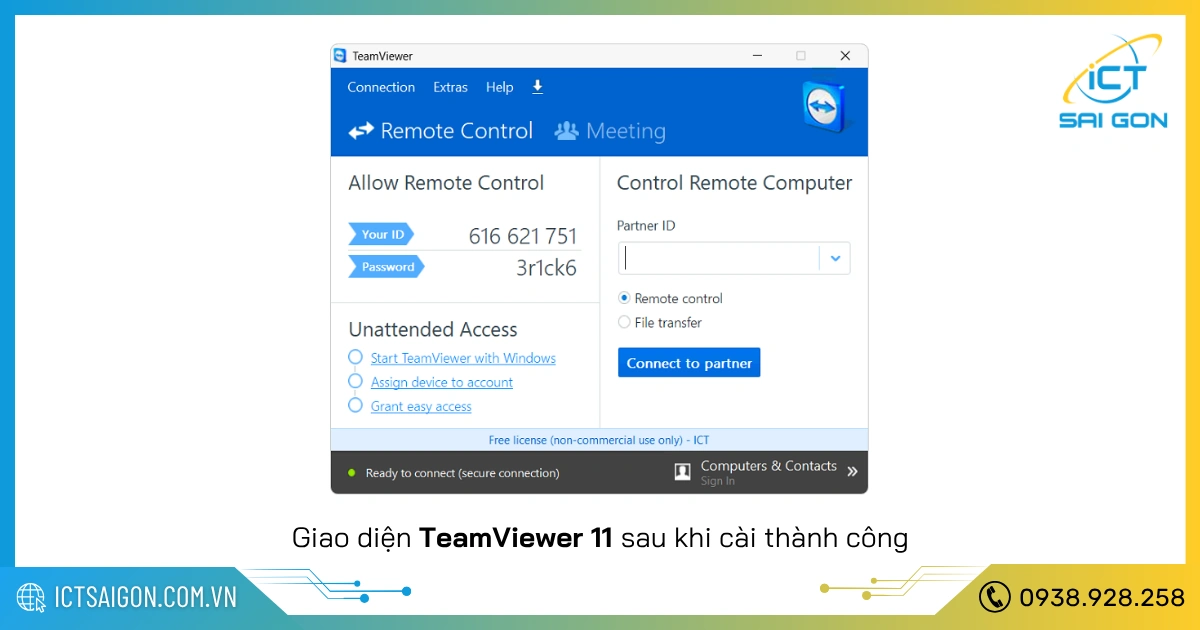This screenshot has height=630, width=1200.
Task: Select the File transfer radio option
Action: tap(660, 322)
